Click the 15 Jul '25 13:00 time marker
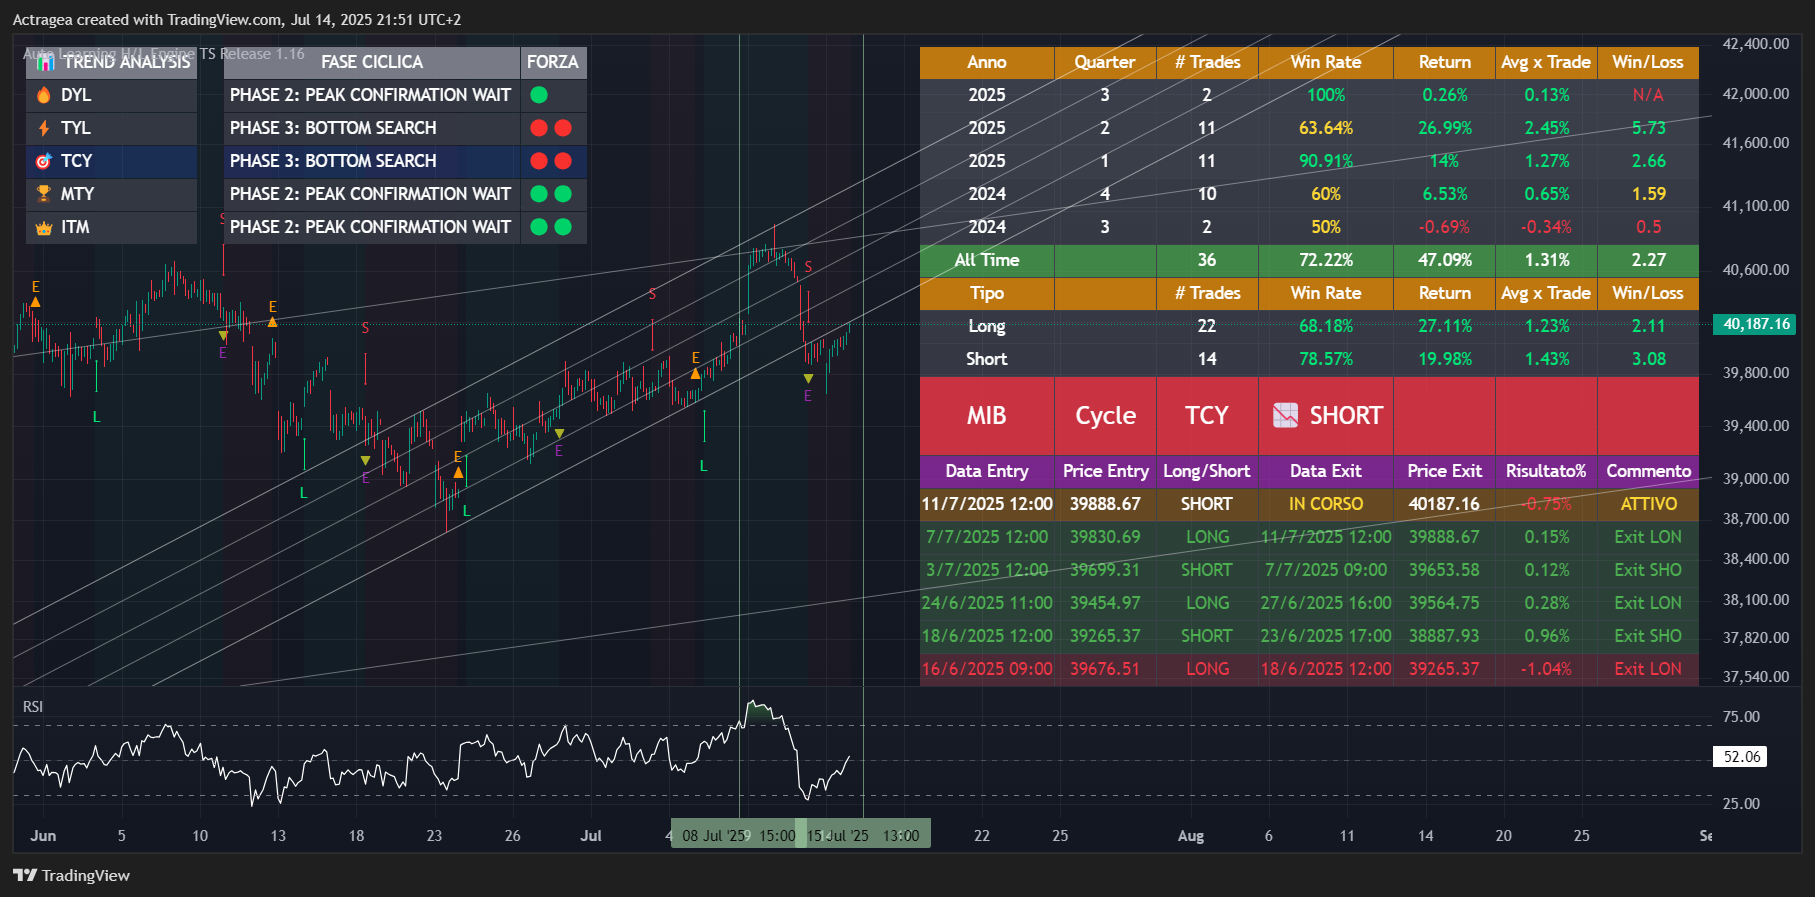The width and height of the screenshot is (1815, 897). (x=863, y=836)
